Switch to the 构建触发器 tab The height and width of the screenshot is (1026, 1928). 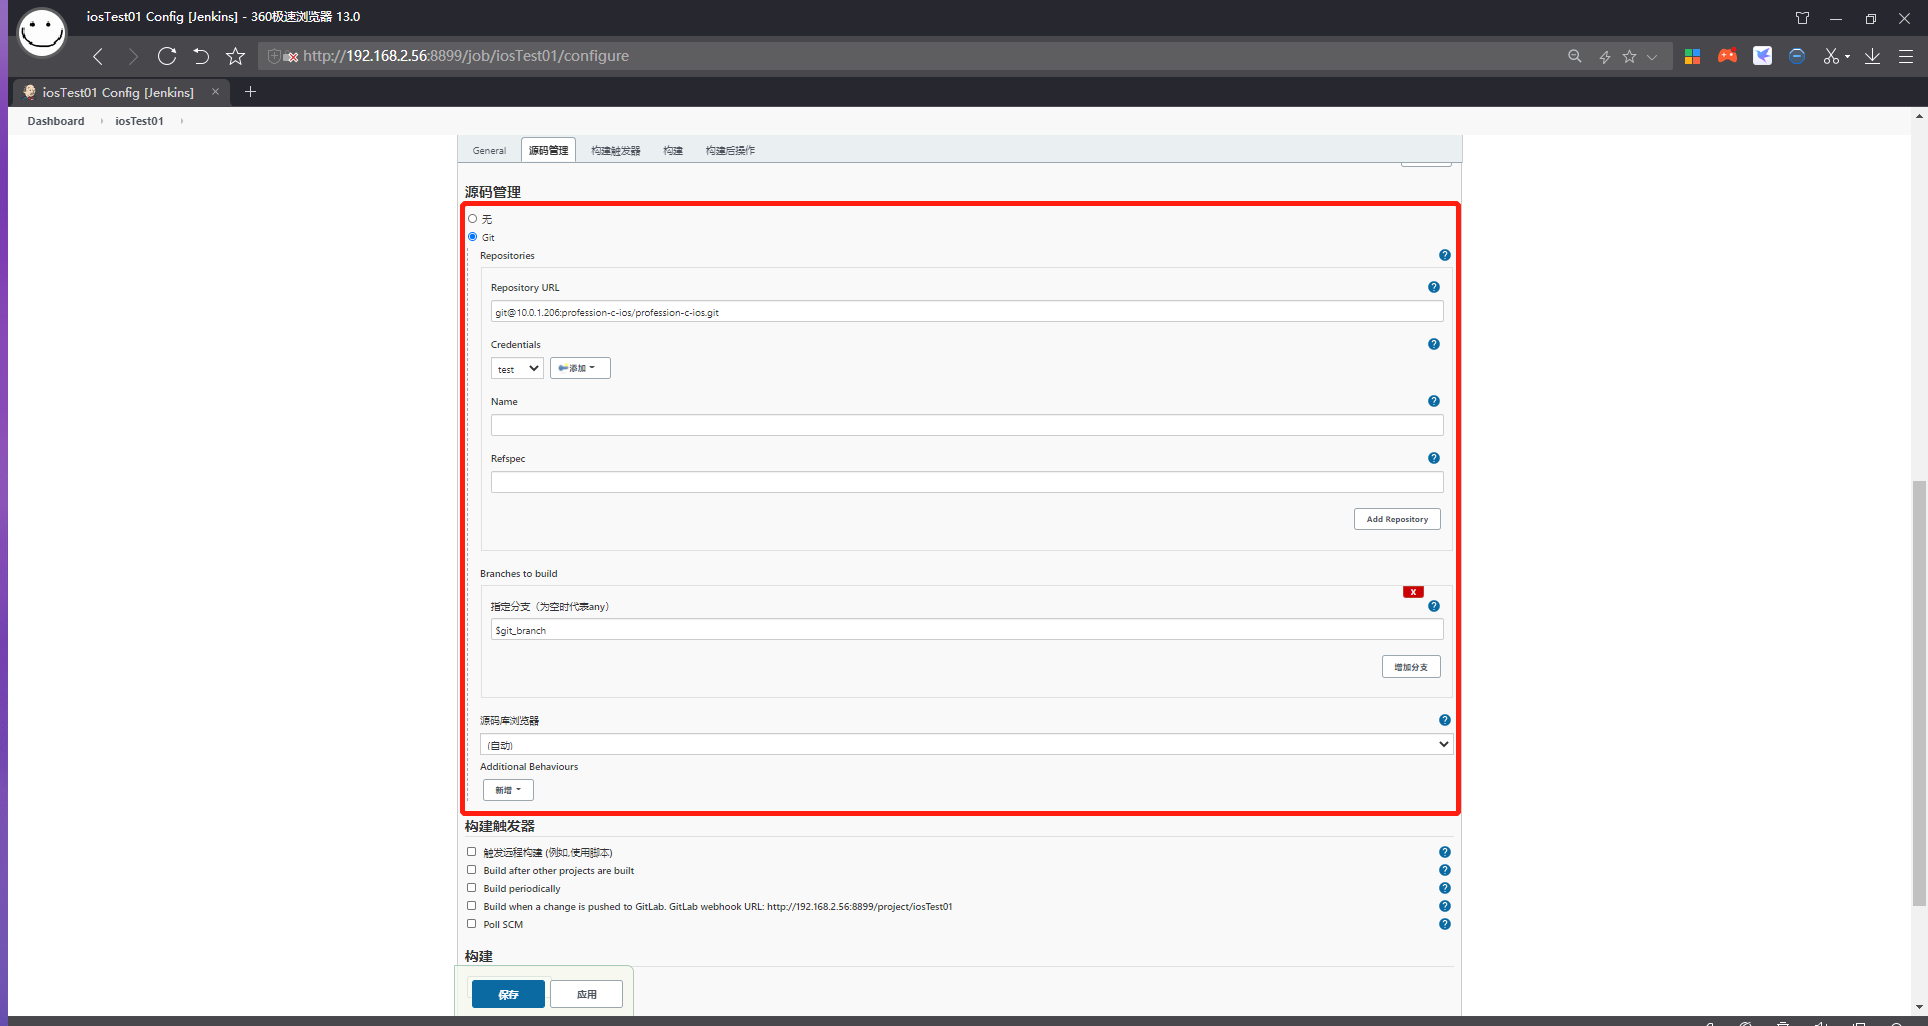615,151
